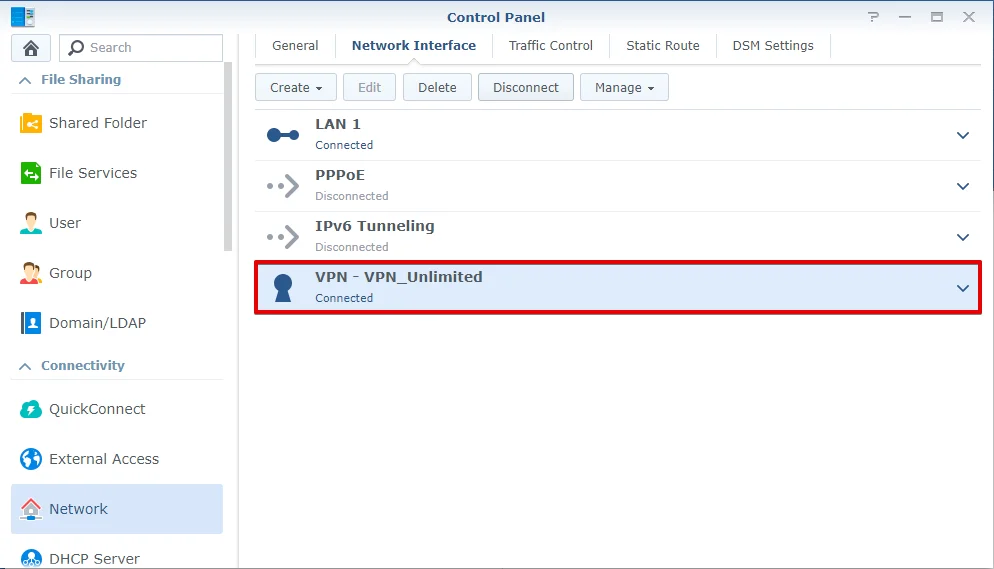Image resolution: width=994 pixels, height=569 pixels.
Task: Expand the IPv6 Tunneling details
Action: [963, 237]
